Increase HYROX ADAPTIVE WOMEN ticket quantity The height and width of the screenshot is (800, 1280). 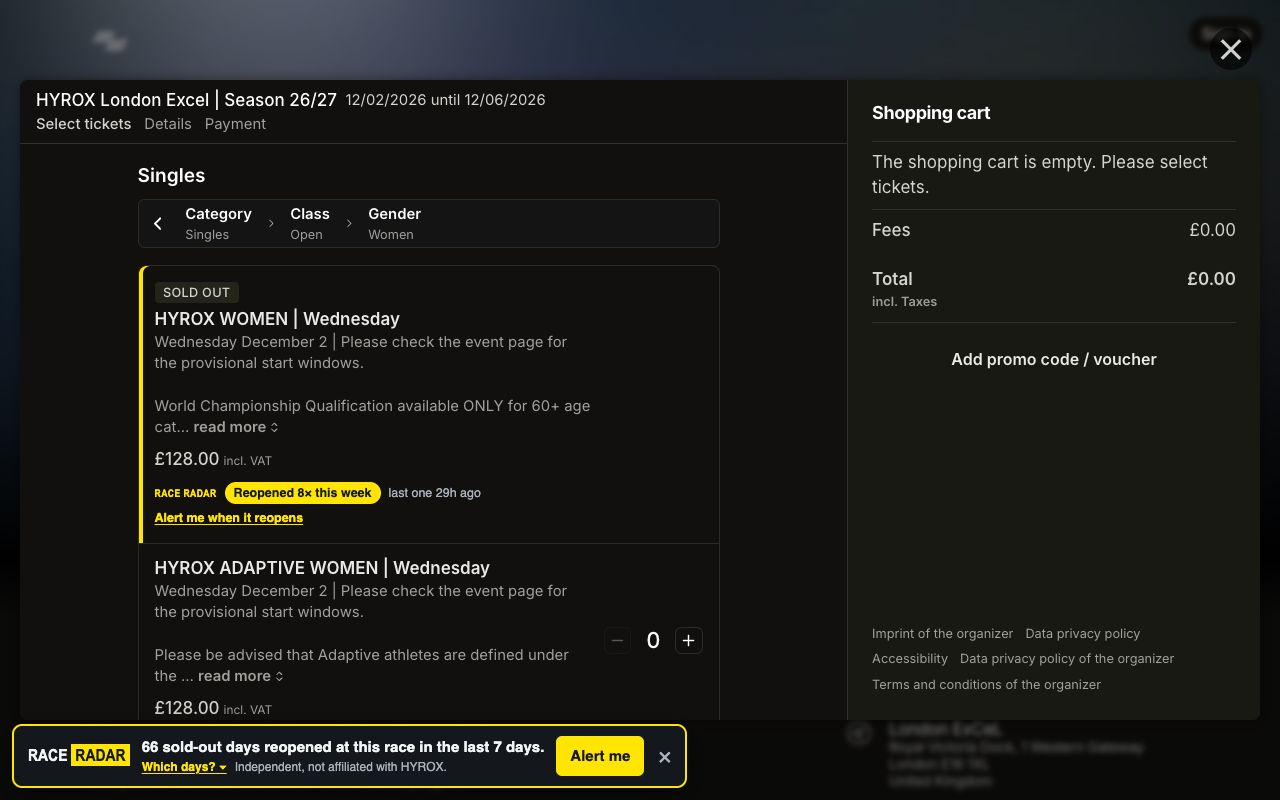click(x=689, y=640)
